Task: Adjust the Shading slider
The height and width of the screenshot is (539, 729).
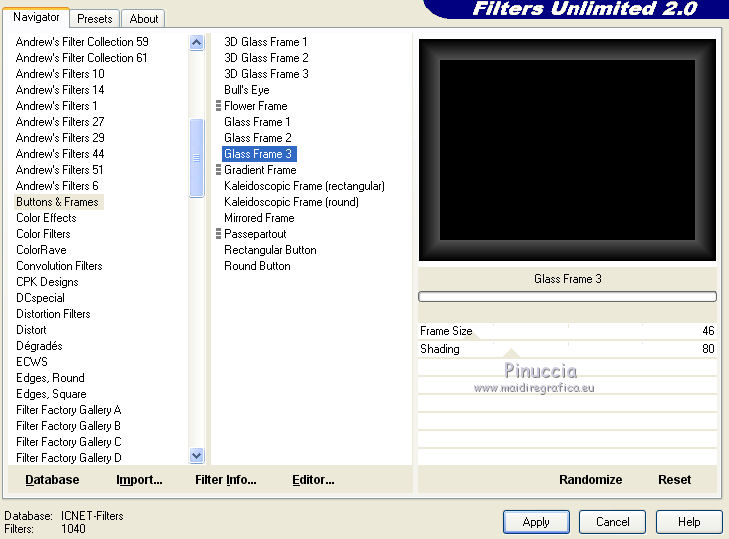Action: click(567, 349)
